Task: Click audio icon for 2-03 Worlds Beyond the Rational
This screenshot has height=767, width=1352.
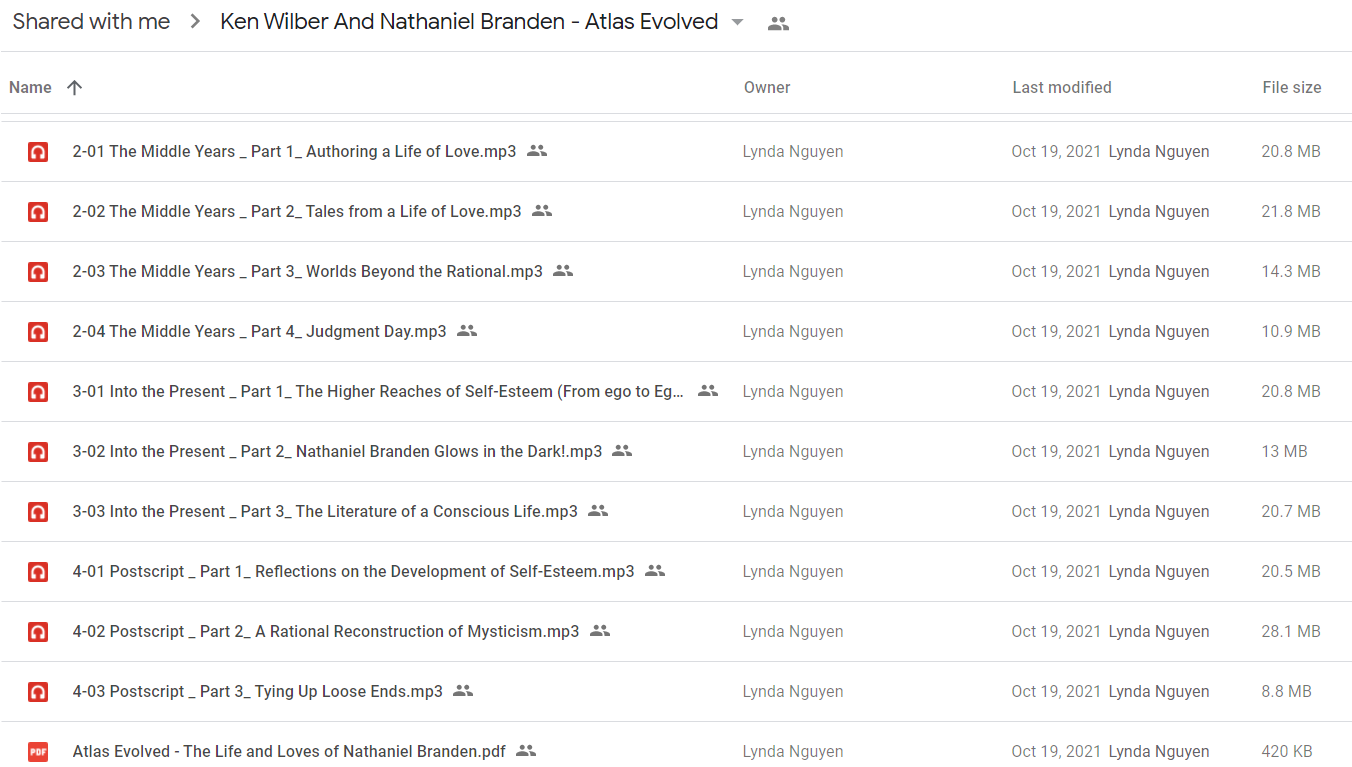Action: coord(38,272)
